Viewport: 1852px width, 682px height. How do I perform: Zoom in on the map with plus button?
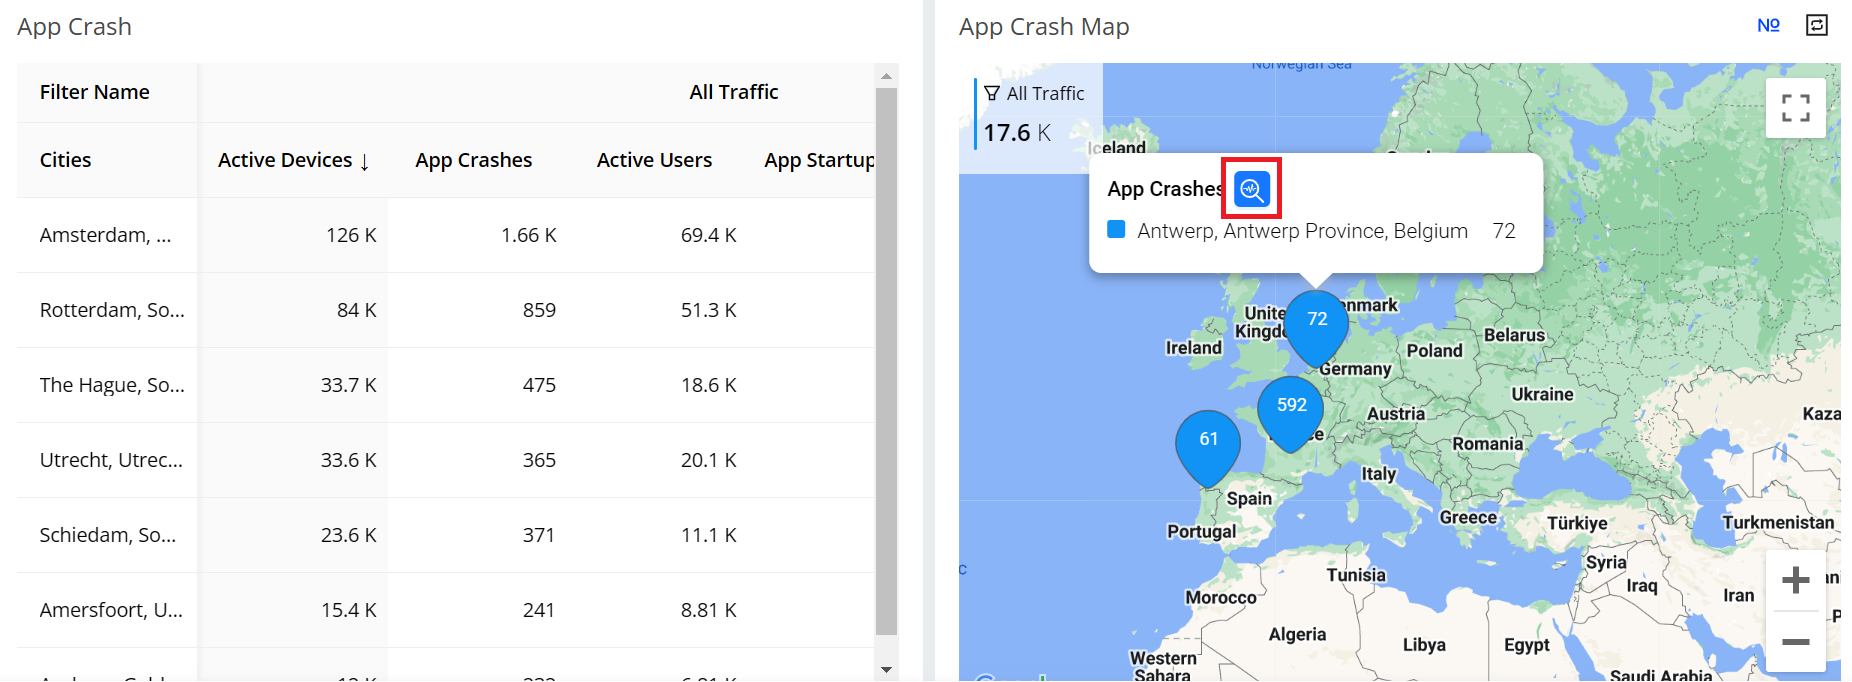pyautogui.click(x=1795, y=580)
